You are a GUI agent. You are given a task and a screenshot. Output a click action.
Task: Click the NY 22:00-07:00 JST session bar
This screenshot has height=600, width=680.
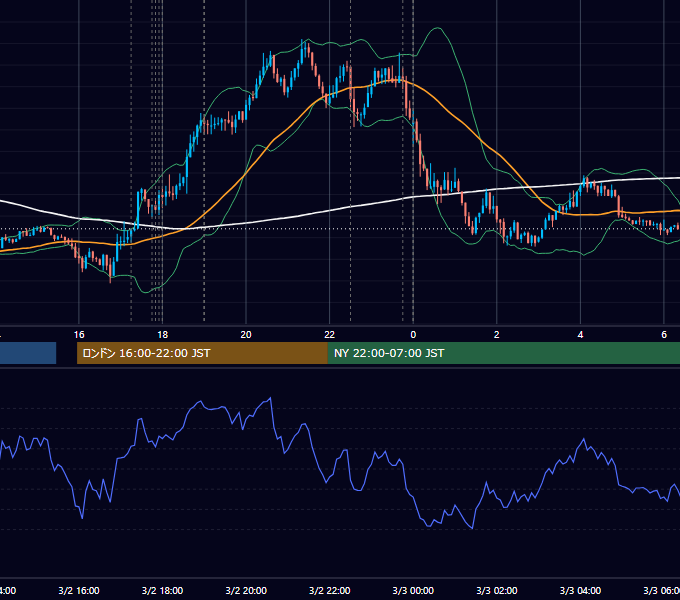tap(503, 353)
